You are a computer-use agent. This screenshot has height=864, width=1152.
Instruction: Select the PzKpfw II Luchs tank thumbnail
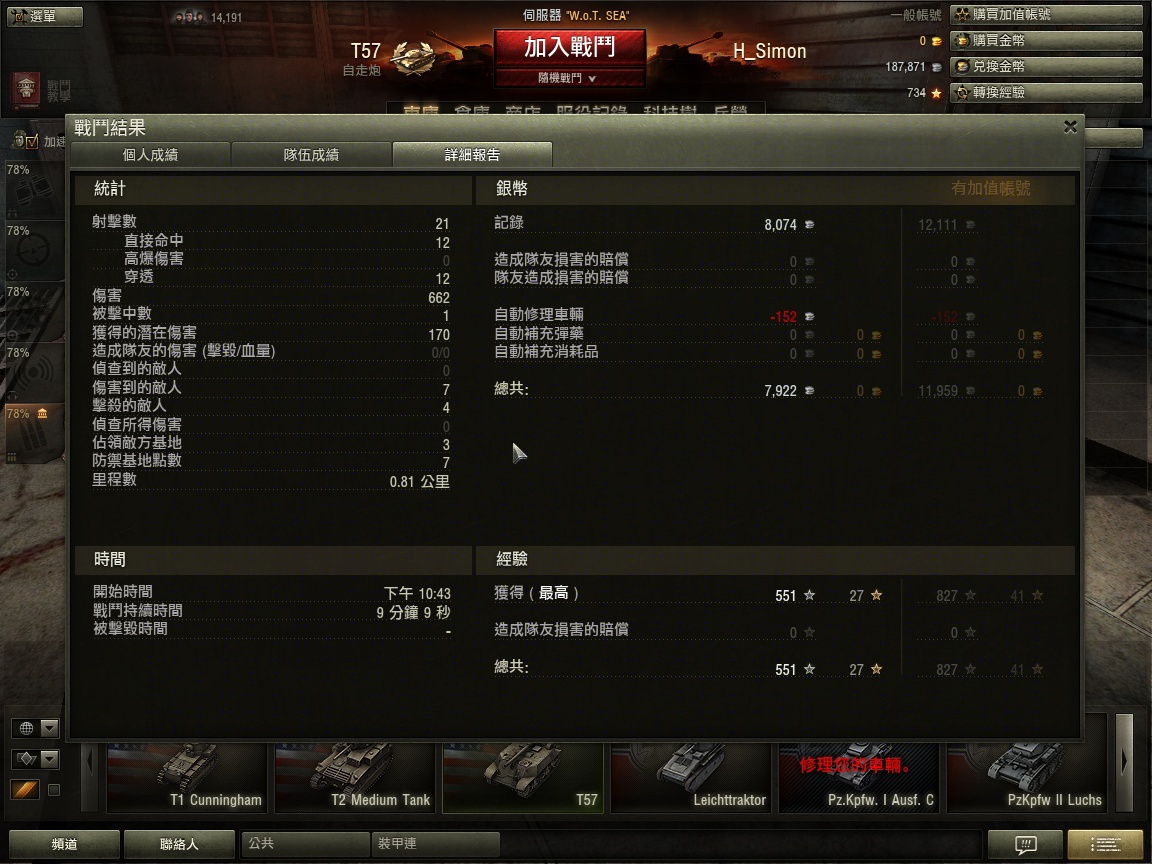pos(1027,777)
